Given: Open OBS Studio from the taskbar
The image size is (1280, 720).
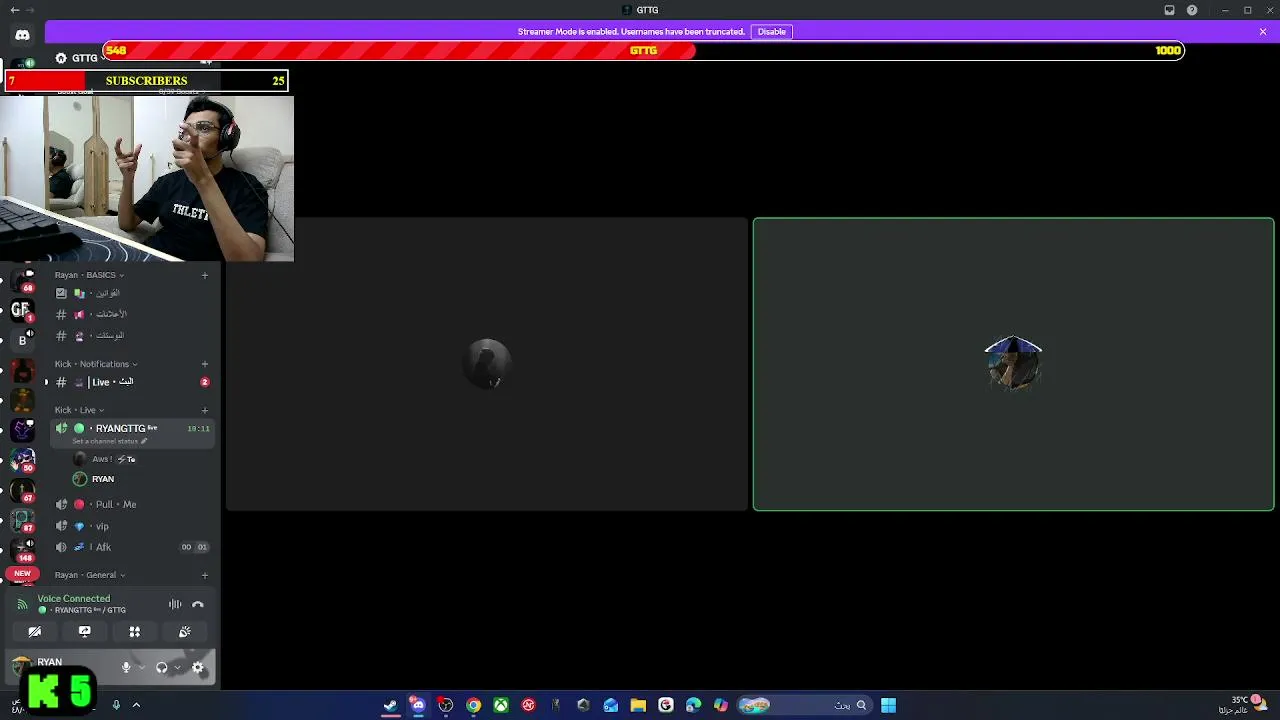Looking at the screenshot, I should pyautogui.click(x=445, y=705).
